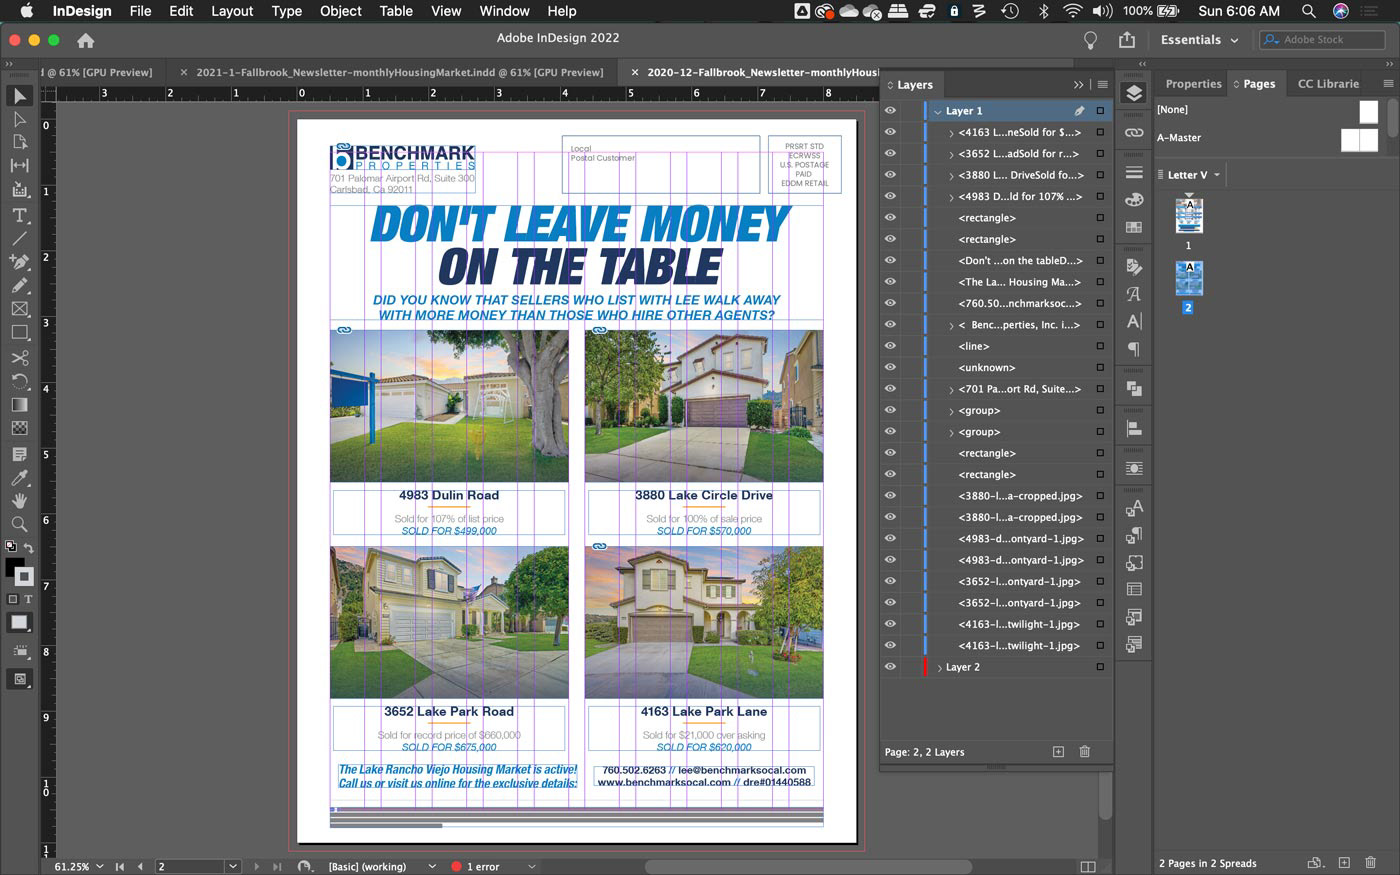This screenshot has height=875, width=1400.
Task: Expand <4983 D...ld for 107% ...> item
Action: click(951, 197)
